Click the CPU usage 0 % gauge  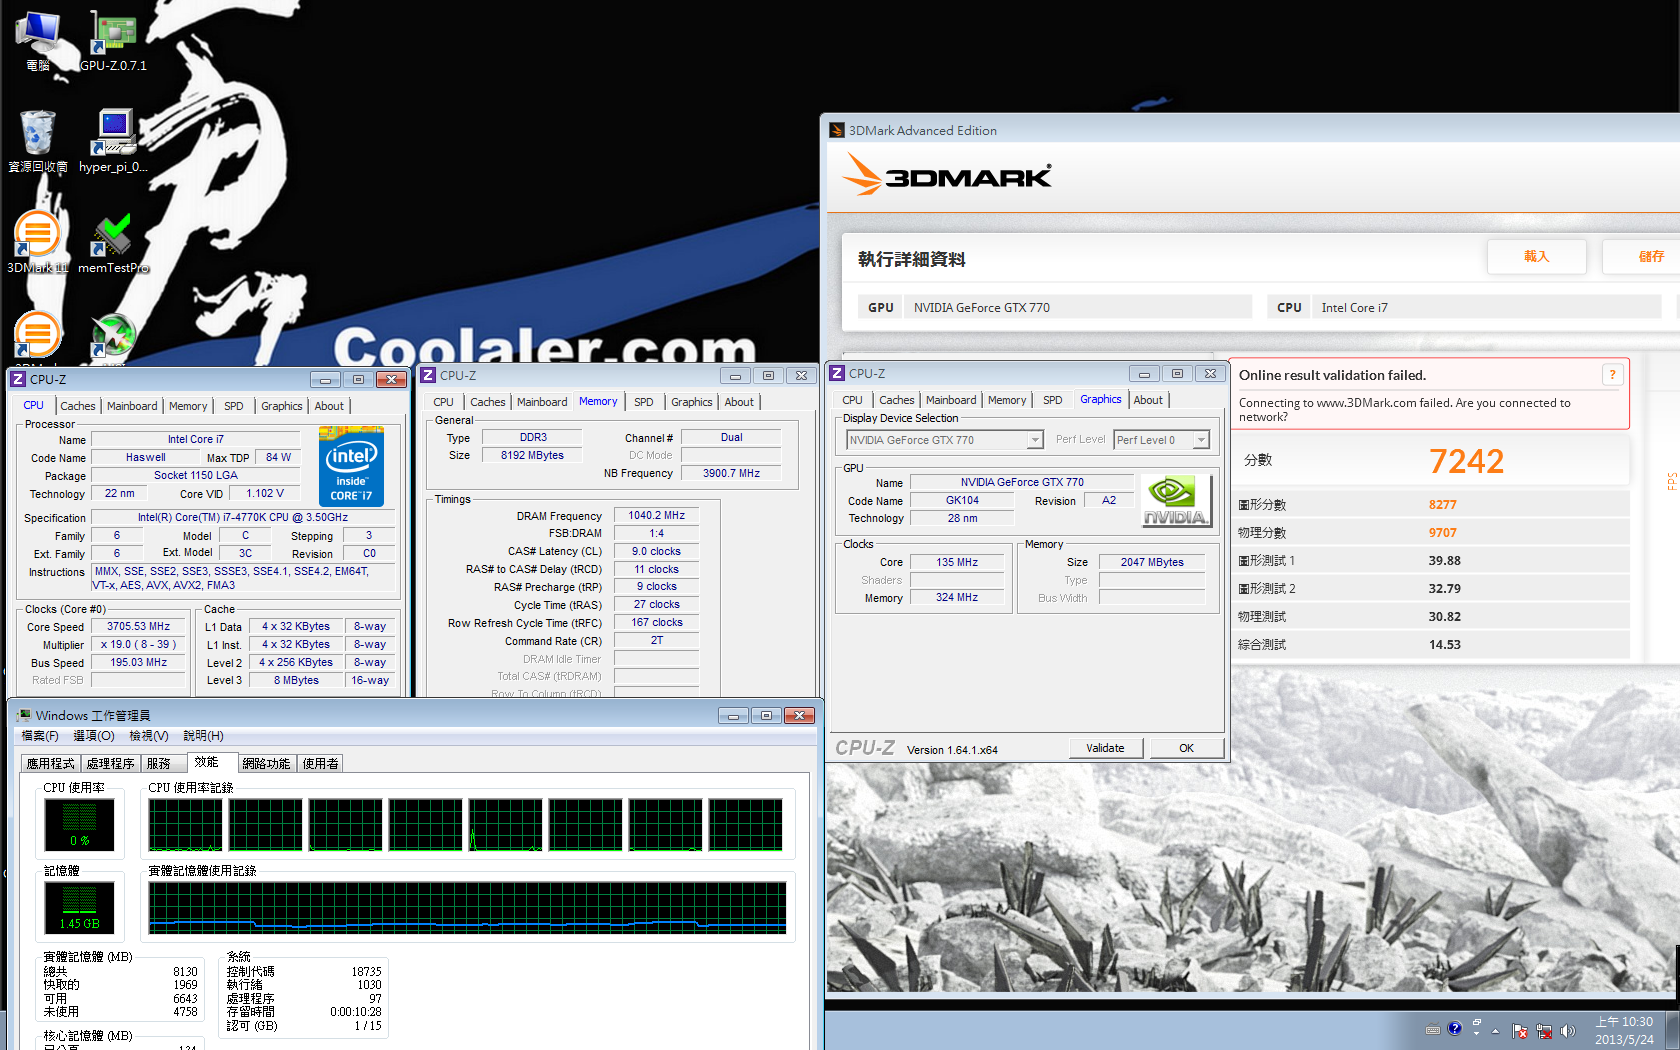tap(79, 825)
